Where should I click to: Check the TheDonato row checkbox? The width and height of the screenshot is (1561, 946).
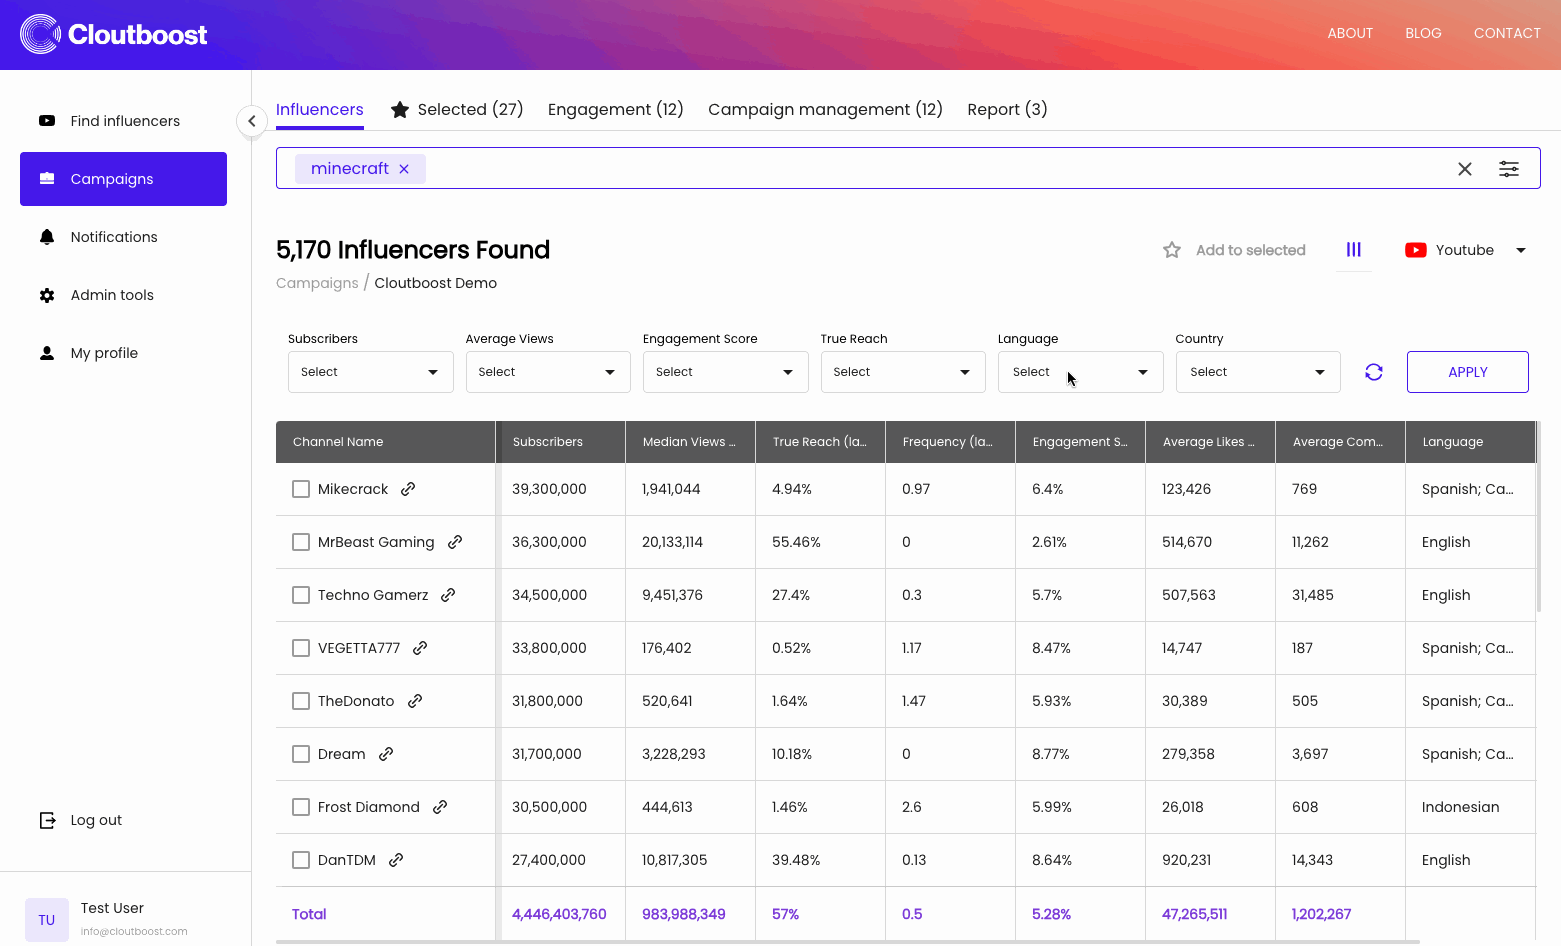(x=301, y=701)
